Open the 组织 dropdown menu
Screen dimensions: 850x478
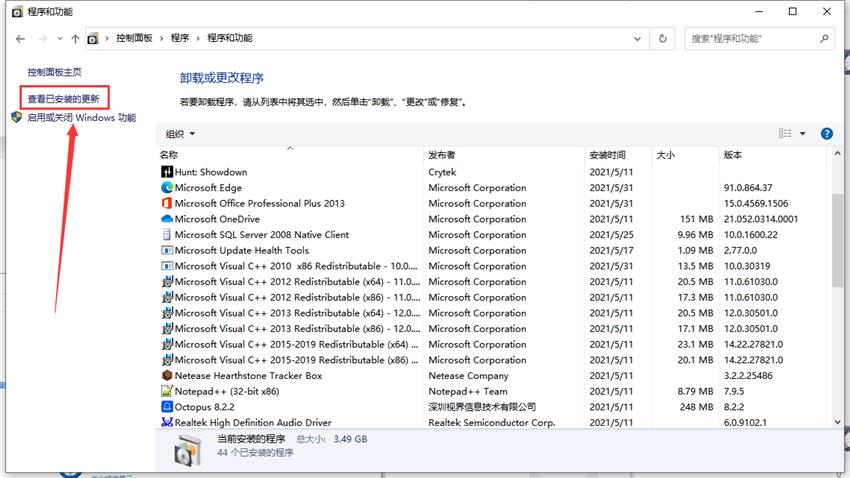tap(181, 134)
